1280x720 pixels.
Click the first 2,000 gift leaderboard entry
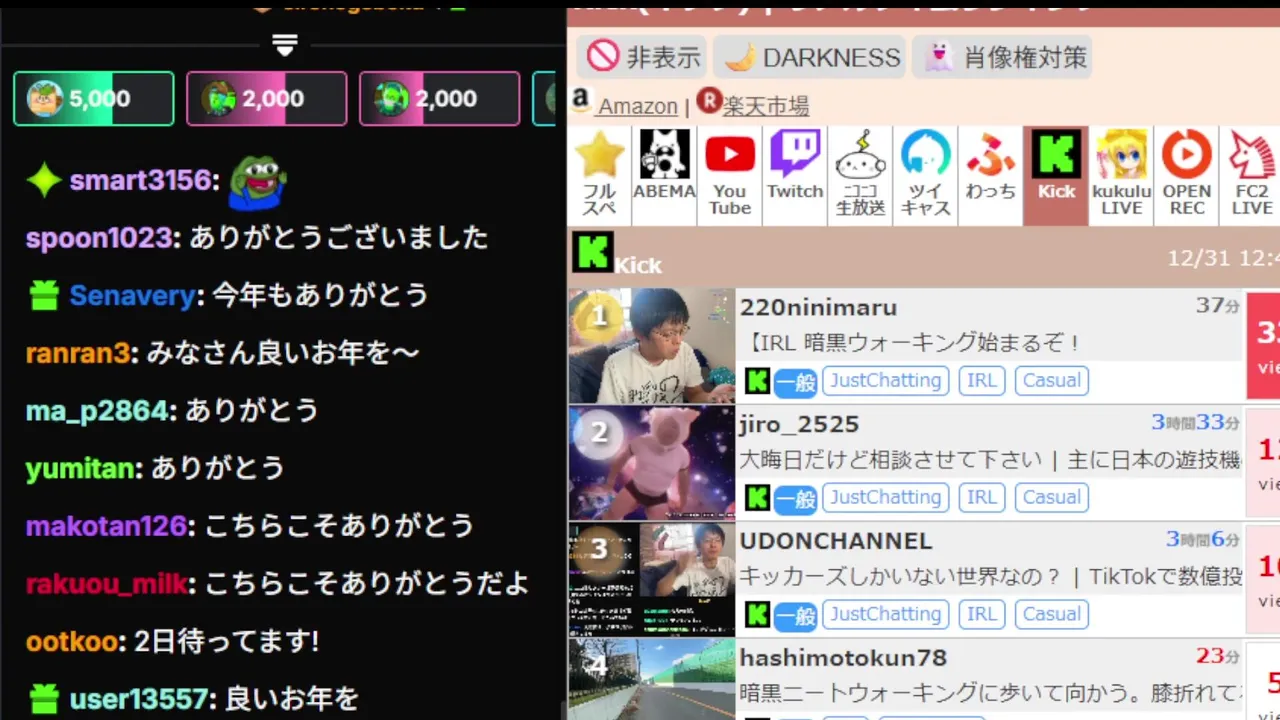tap(267, 98)
